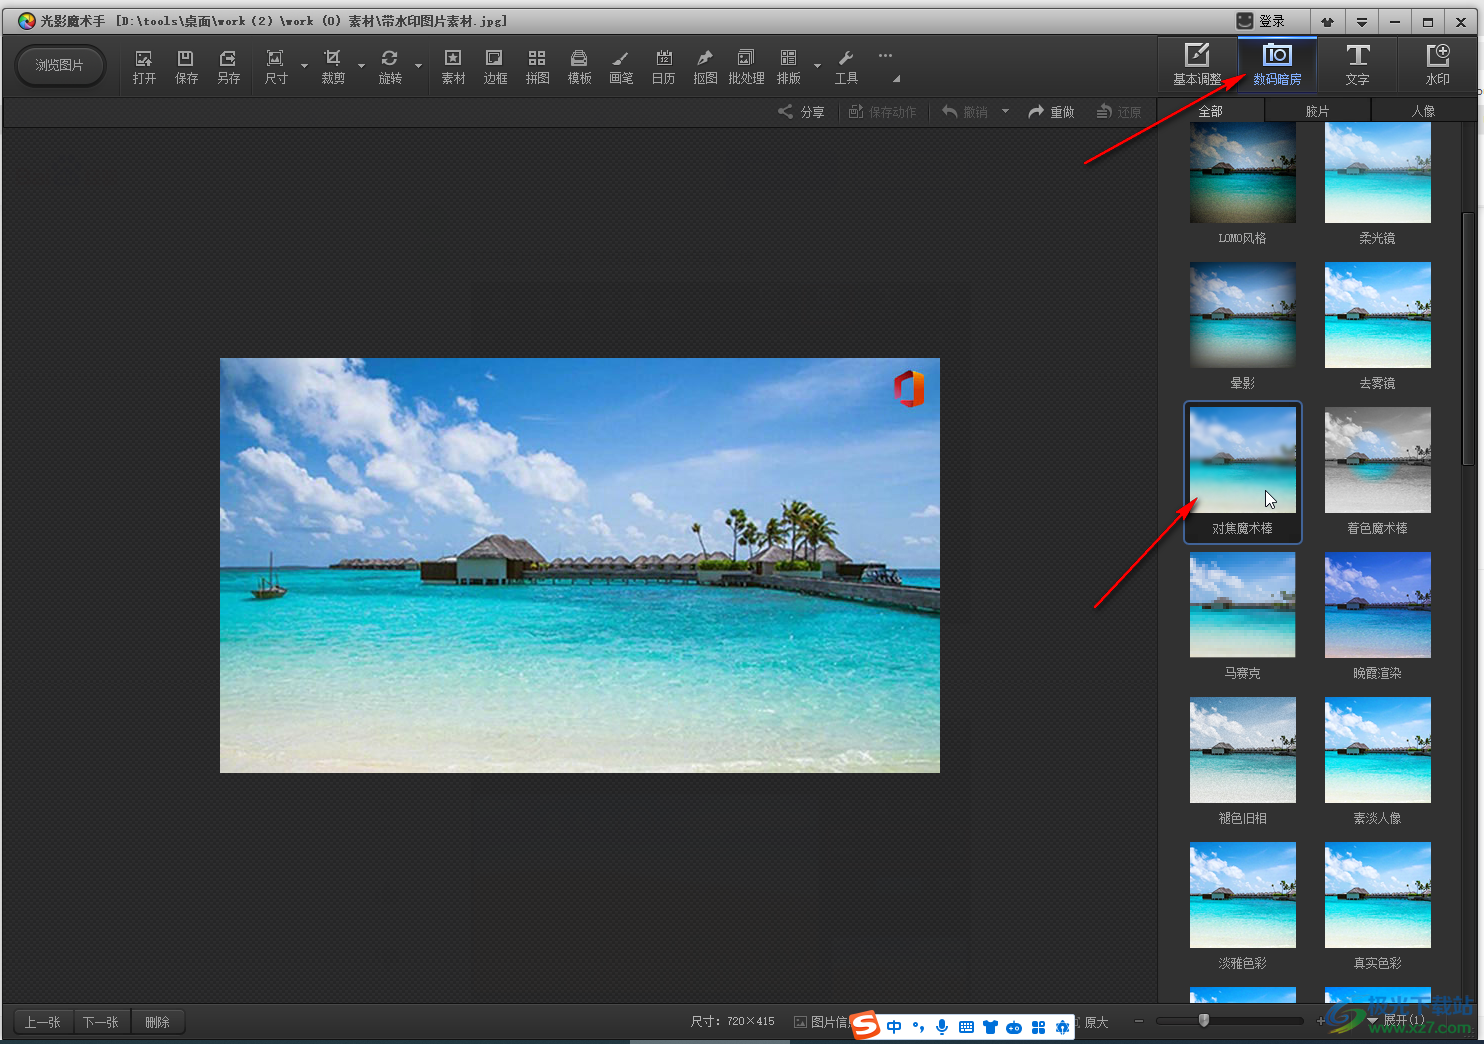This screenshot has height=1044, width=1484.
Task: Switch to the 数码暗房 panel
Action: pos(1277,65)
